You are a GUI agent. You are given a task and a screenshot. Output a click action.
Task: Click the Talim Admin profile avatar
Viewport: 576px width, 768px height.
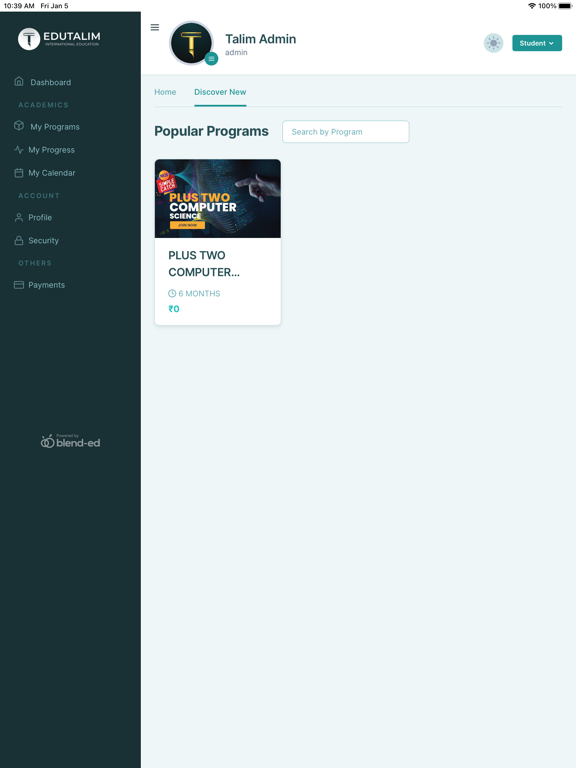pos(191,43)
